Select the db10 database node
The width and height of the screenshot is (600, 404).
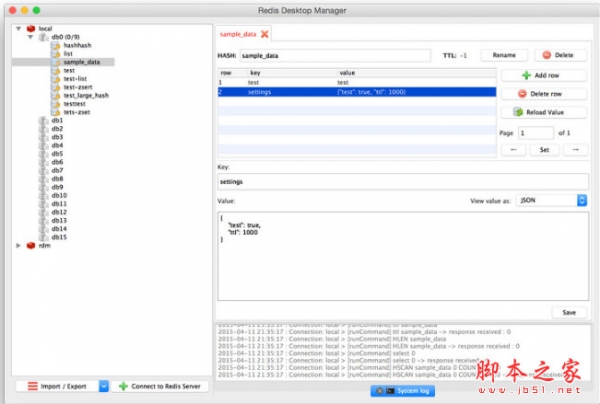59,195
